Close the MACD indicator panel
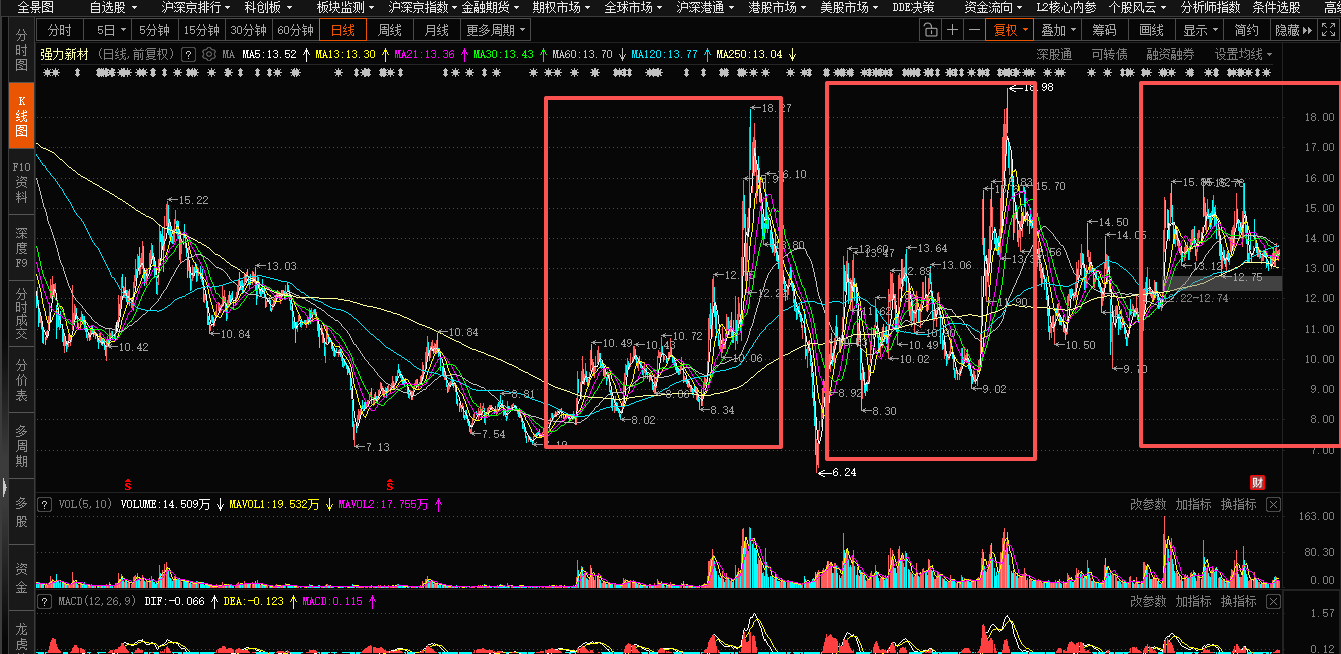 click(1273, 602)
